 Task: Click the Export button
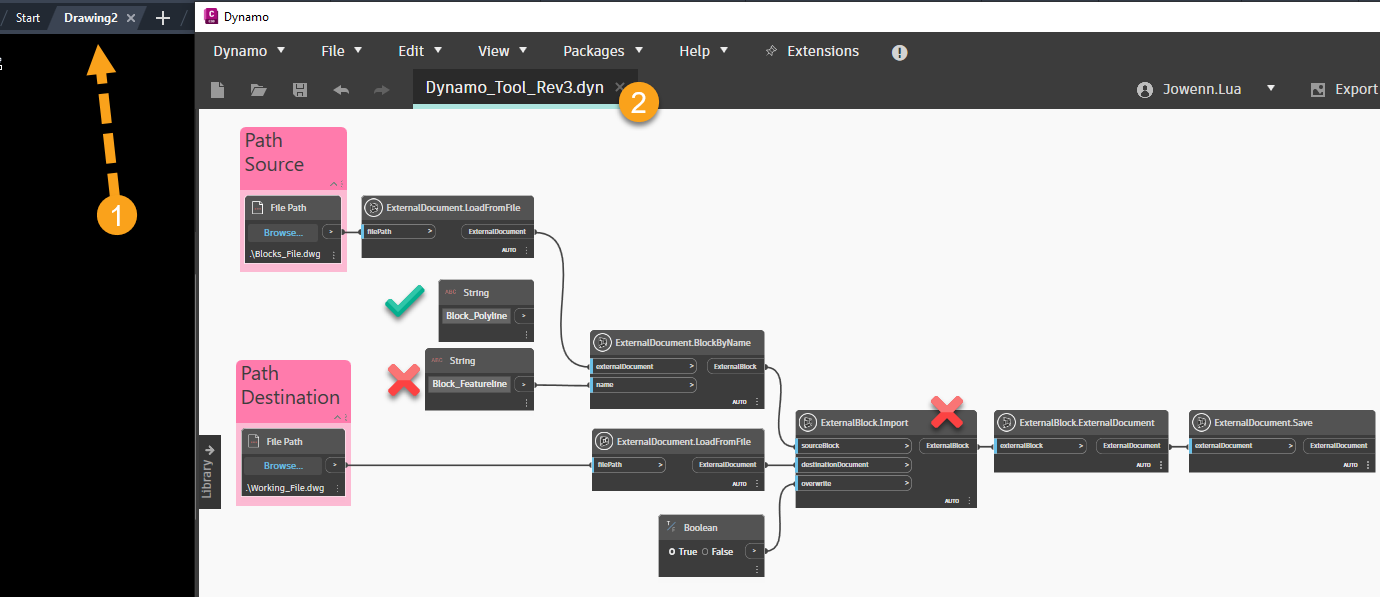click(x=1352, y=89)
